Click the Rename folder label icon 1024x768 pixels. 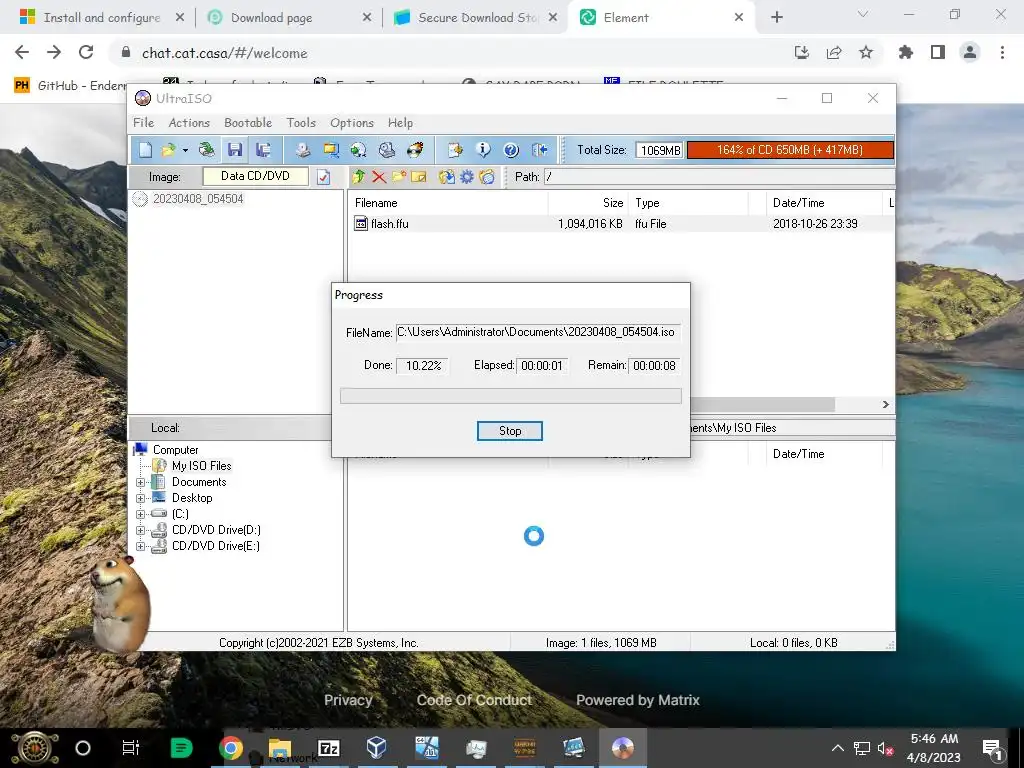419,176
